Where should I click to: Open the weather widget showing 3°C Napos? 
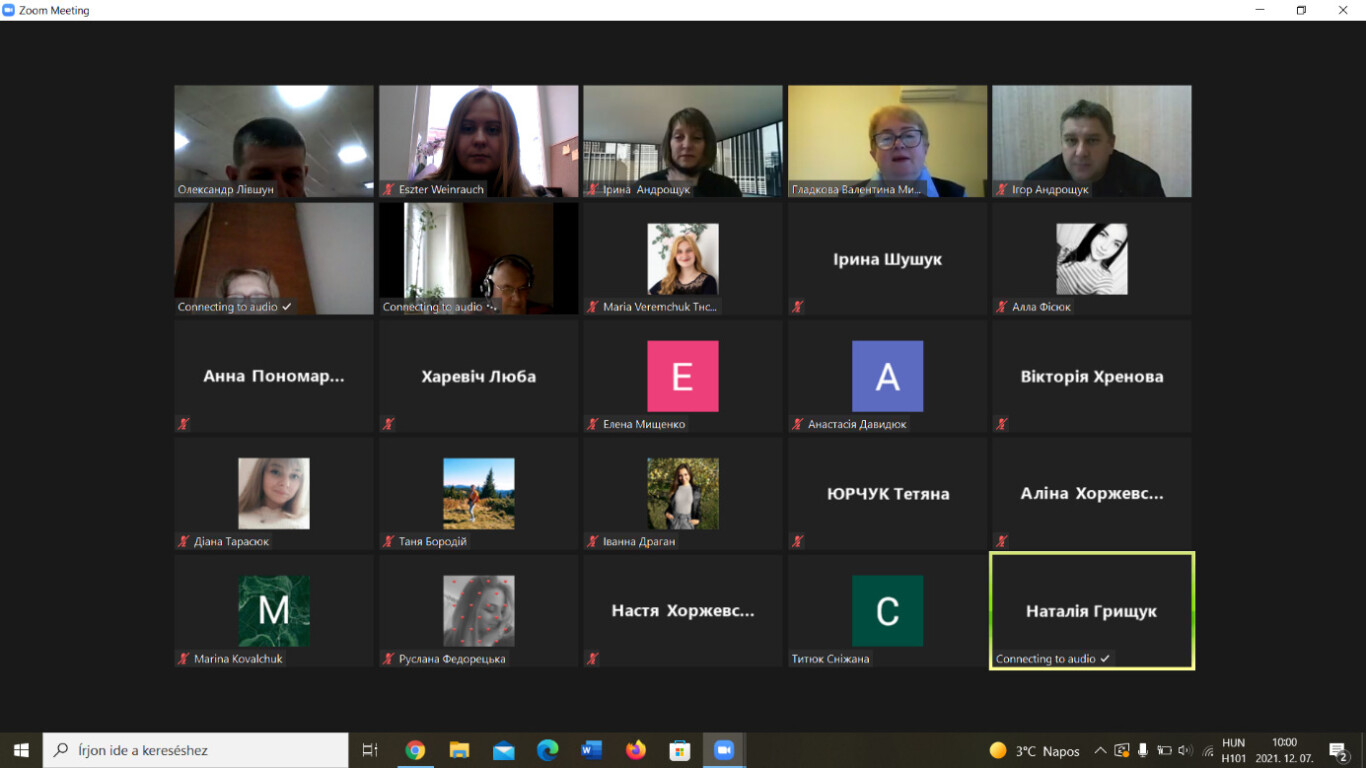[x=1034, y=750]
